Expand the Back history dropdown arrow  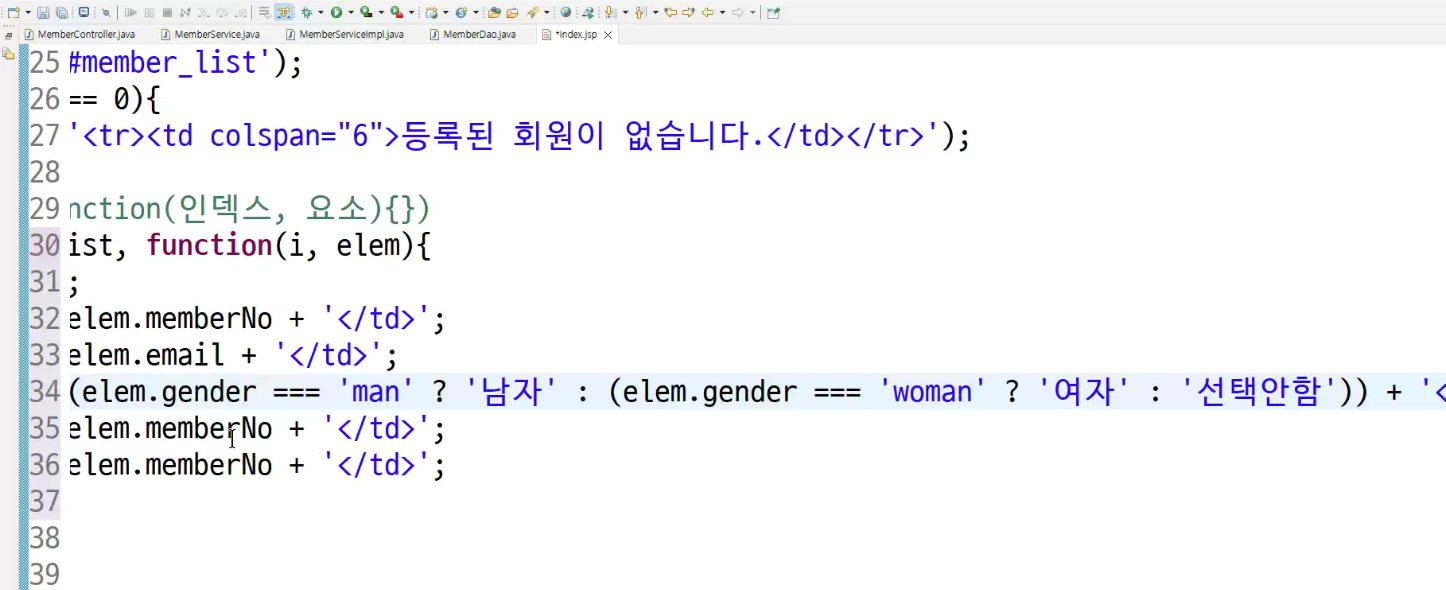[722, 13]
